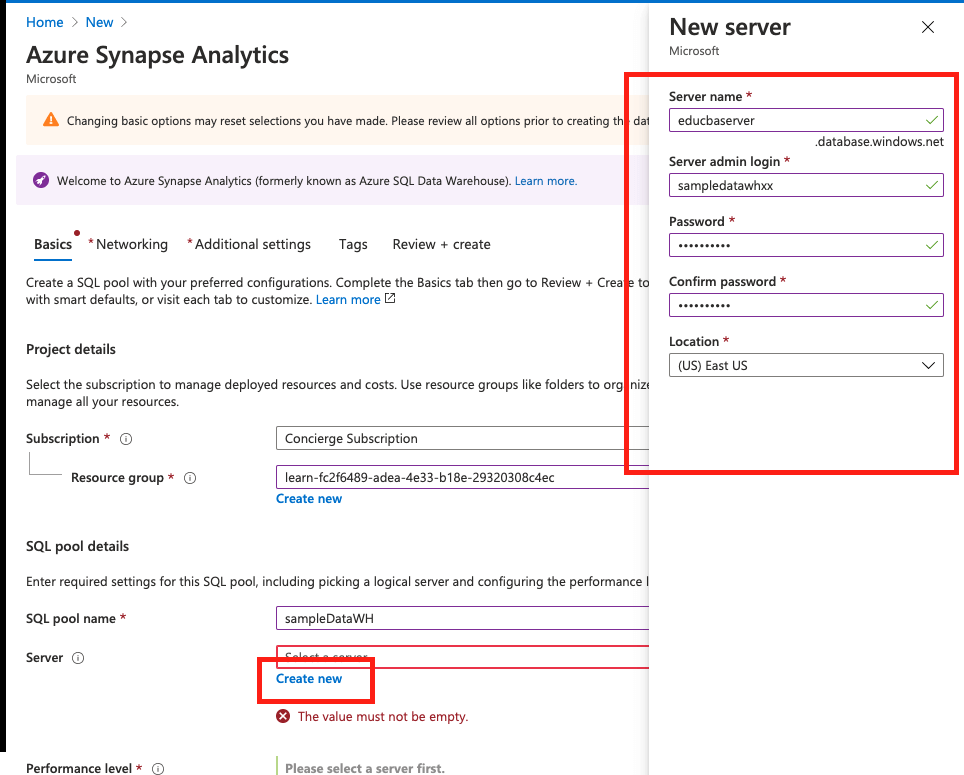Open Learn more link under Basics description
This screenshot has height=775, width=964.
348,299
